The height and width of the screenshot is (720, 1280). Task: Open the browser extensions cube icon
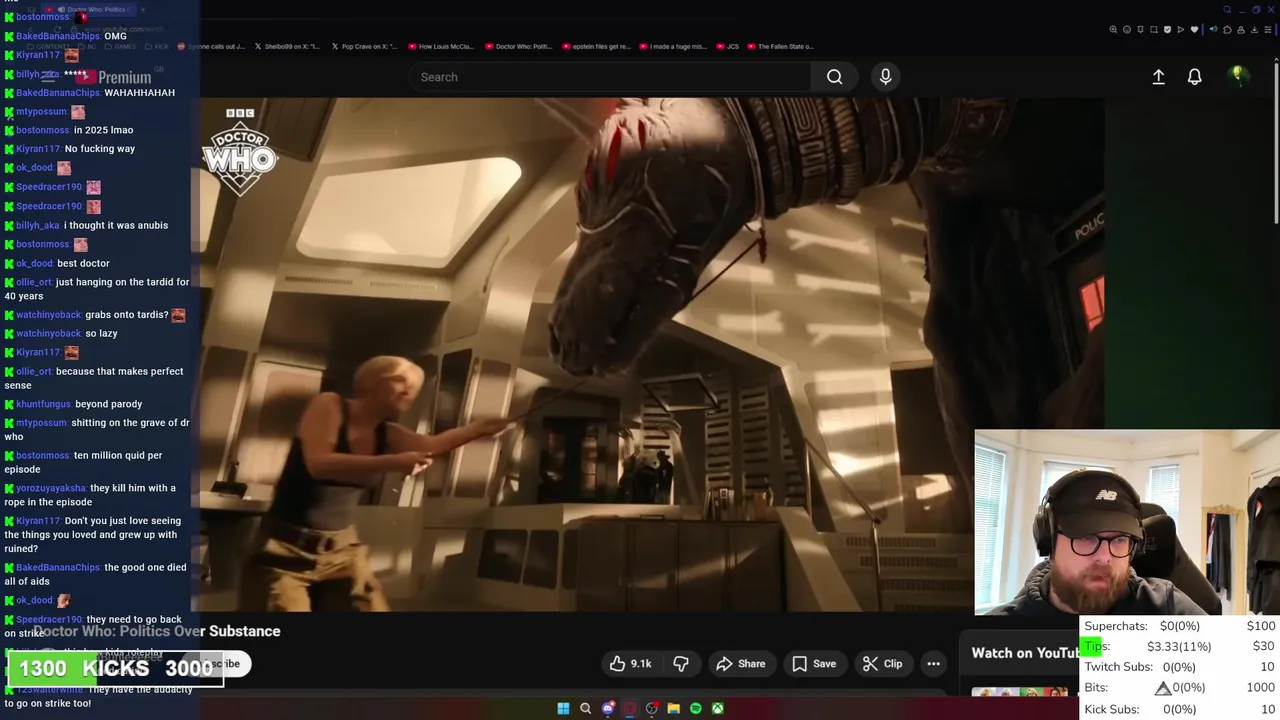[1227, 30]
